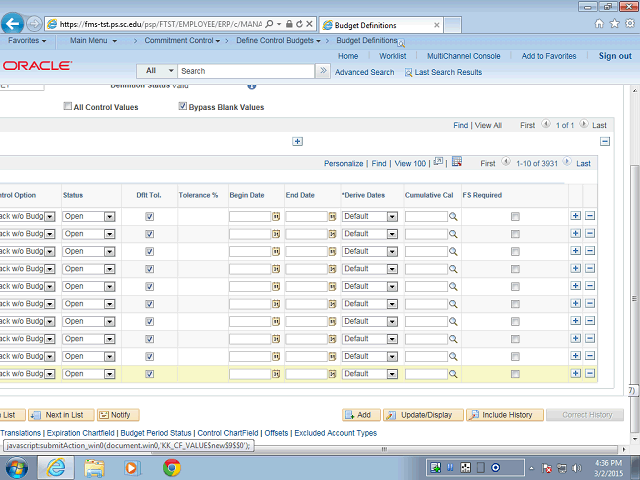This screenshot has height=480, width=640.
Task: Tick FS Required checkbox in first row
Action: click(x=515, y=216)
